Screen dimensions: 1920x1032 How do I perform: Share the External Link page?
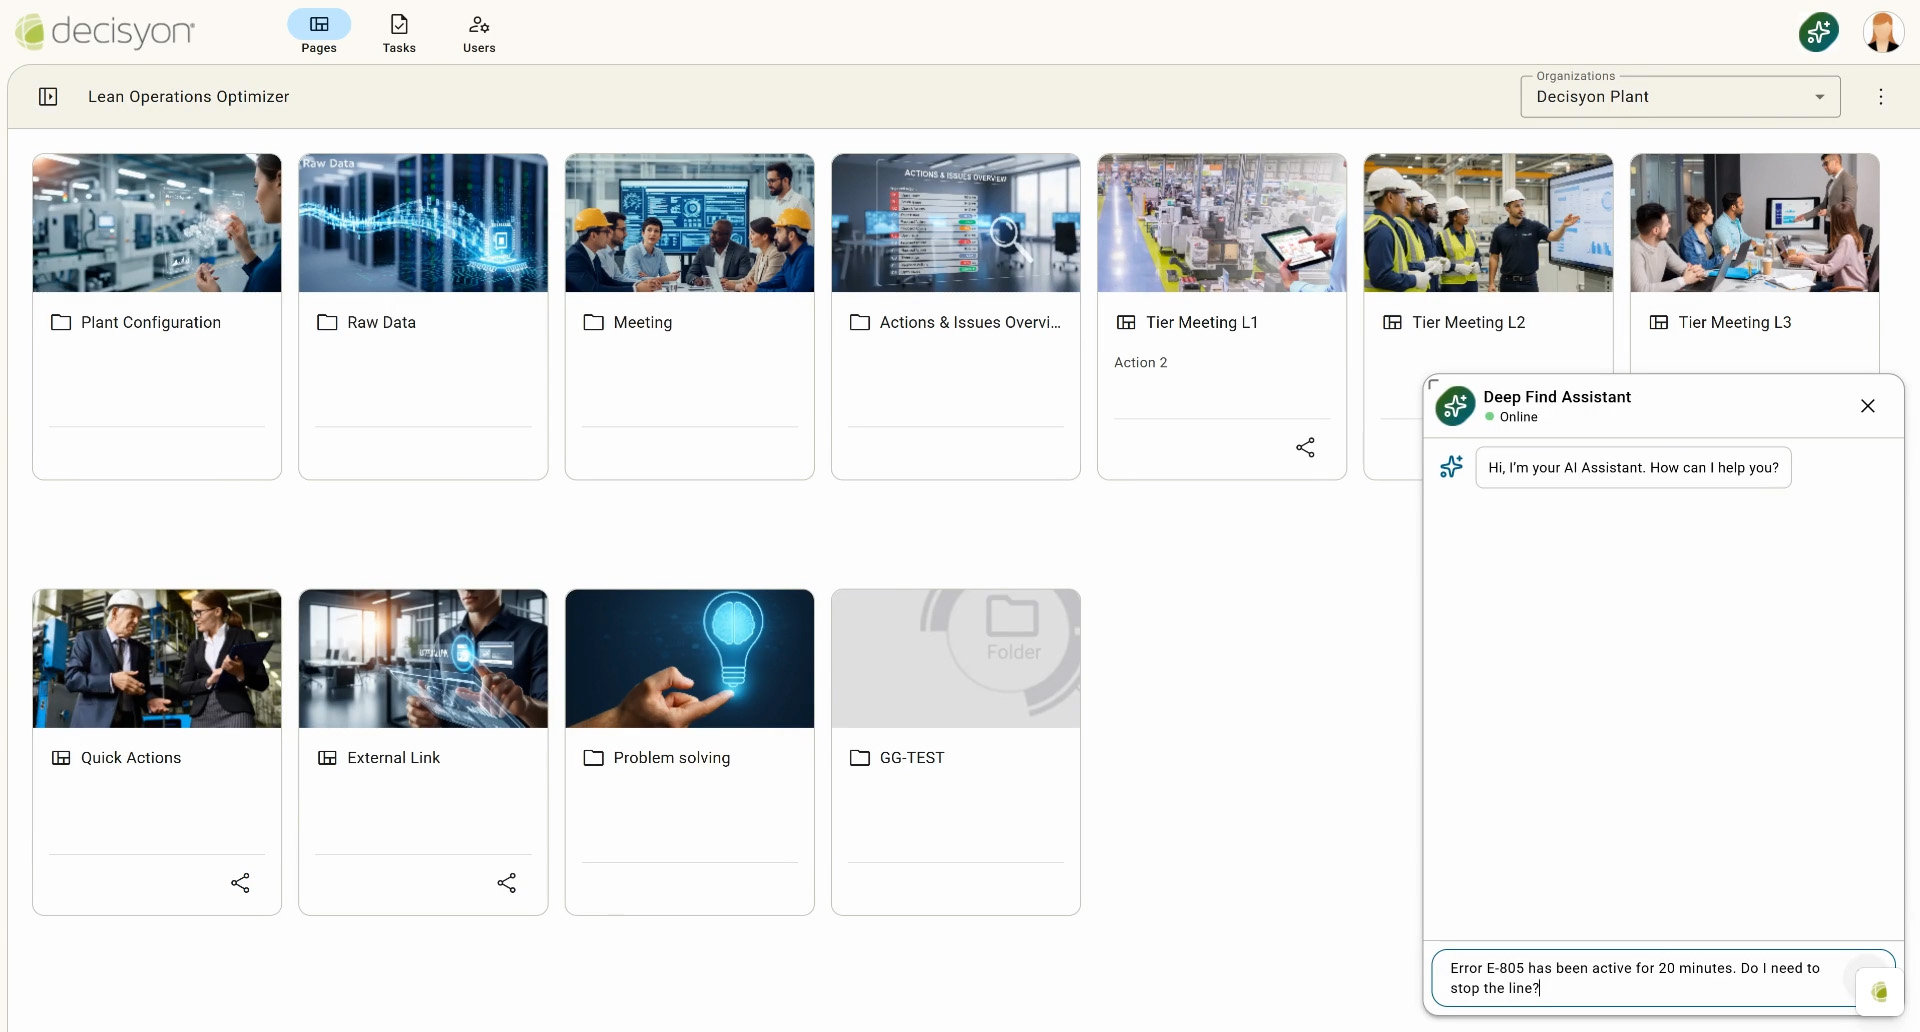coord(507,883)
